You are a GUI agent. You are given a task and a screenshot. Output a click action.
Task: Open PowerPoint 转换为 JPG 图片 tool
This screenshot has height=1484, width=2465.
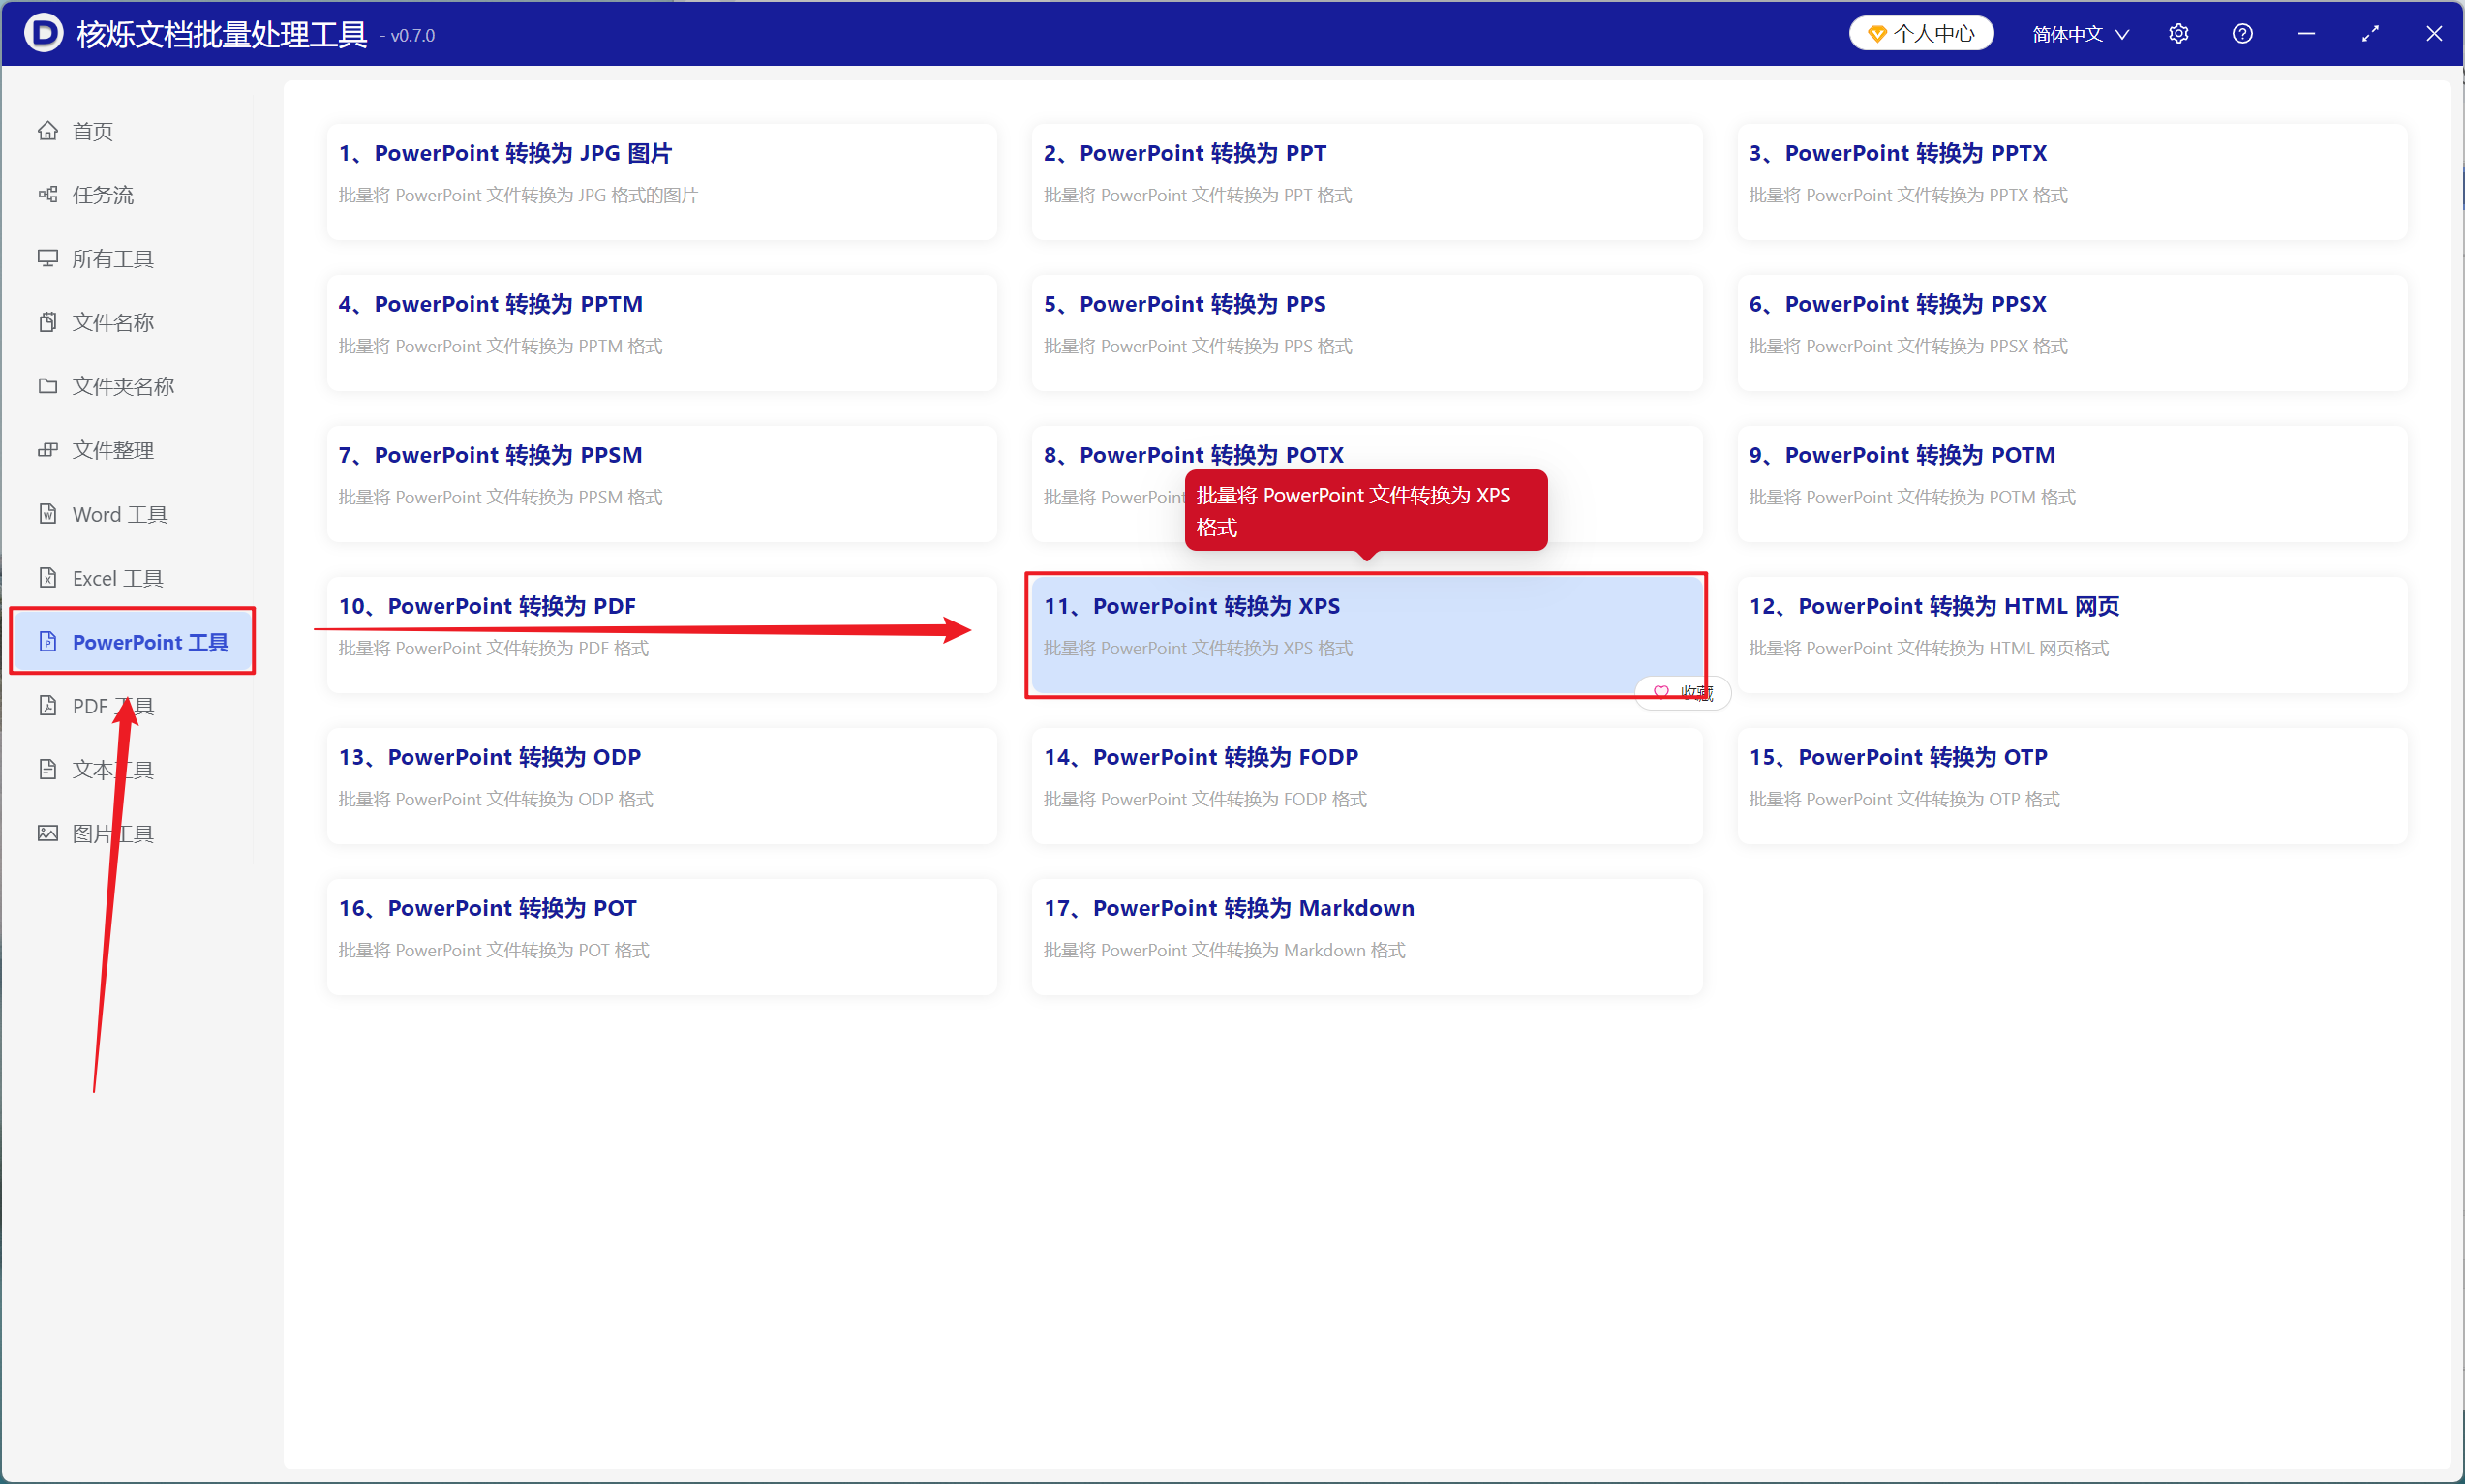pyautogui.click(x=662, y=182)
